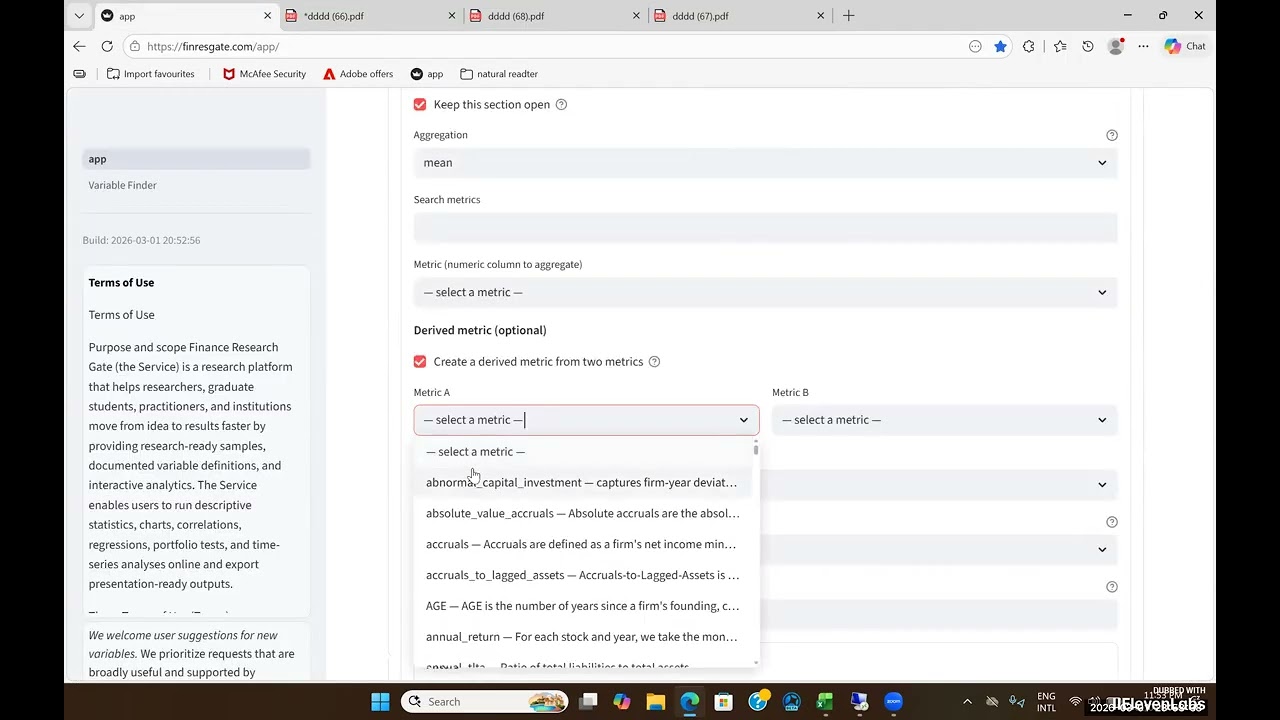Choose annual_return metric option
The height and width of the screenshot is (720, 1280).
coord(584,637)
